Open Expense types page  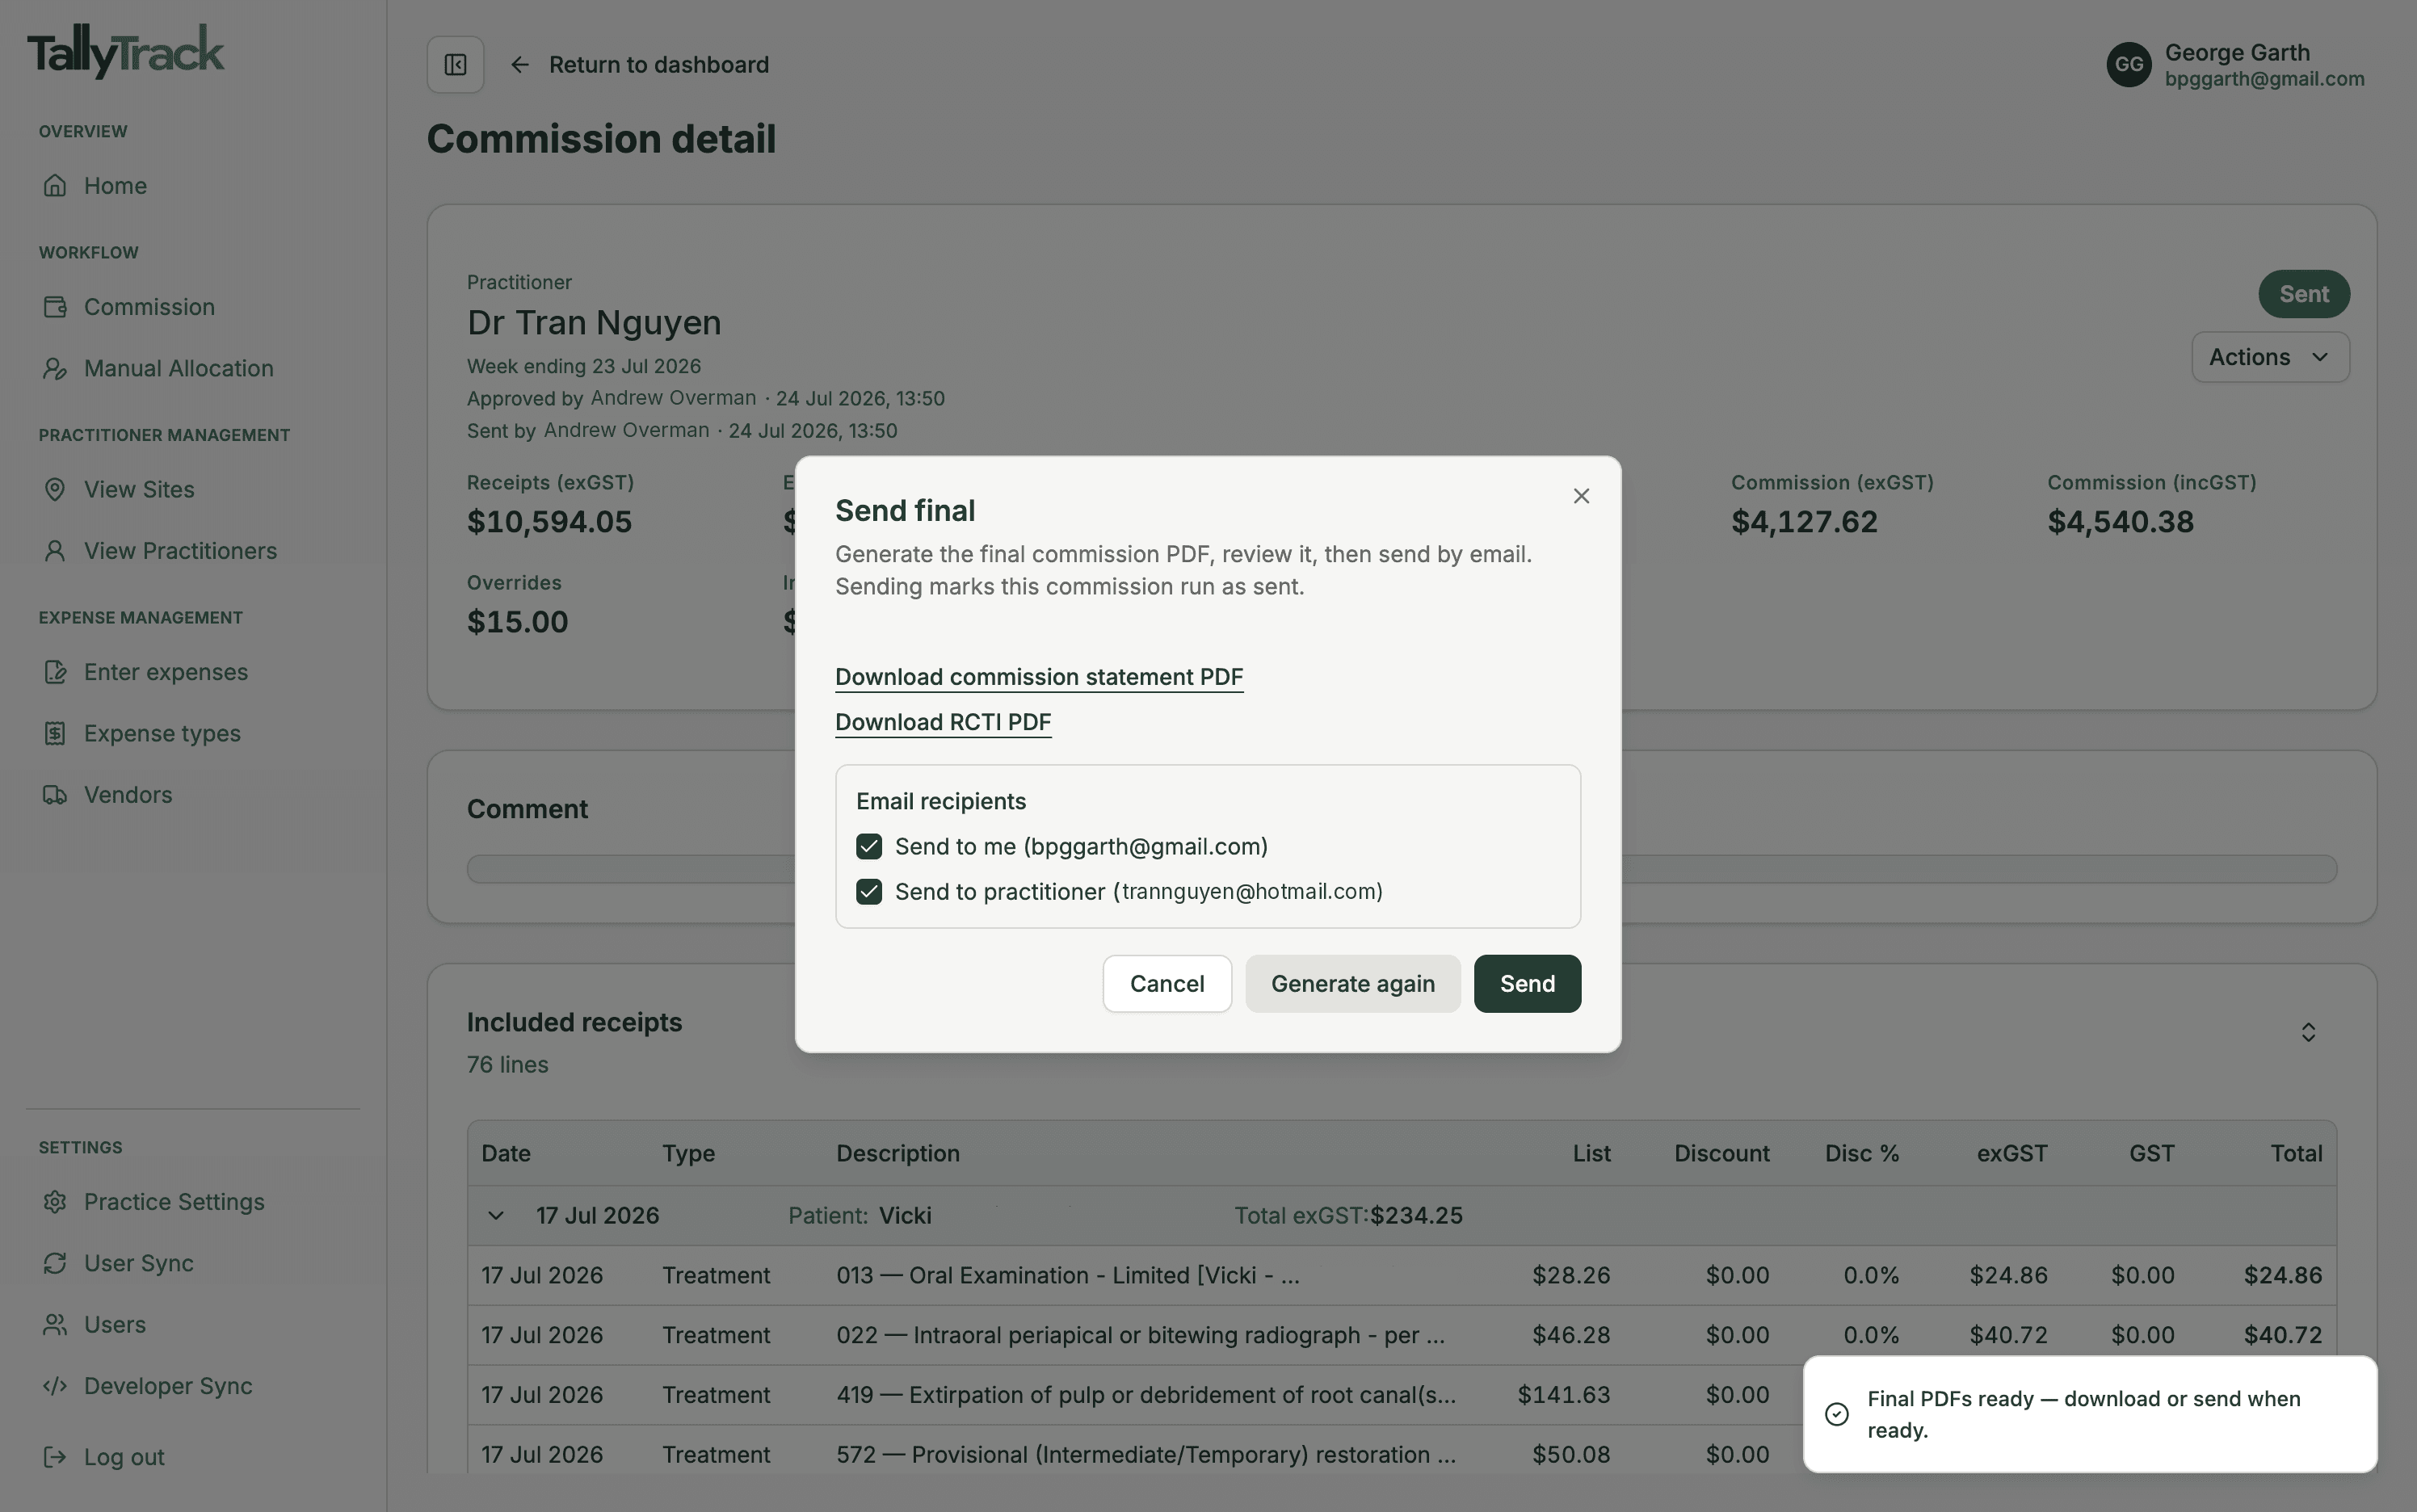tap(162, 734)
